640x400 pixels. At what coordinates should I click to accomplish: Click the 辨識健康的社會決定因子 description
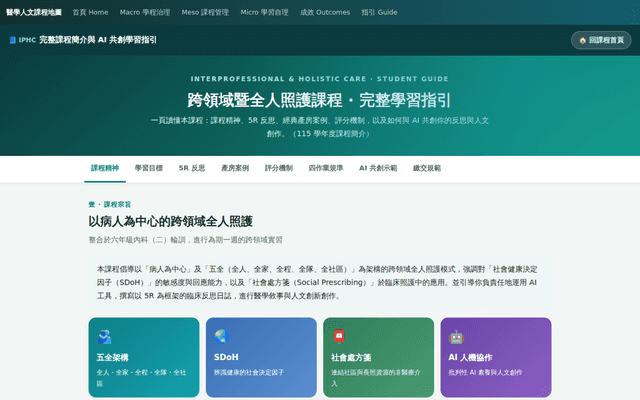(249, 373)
